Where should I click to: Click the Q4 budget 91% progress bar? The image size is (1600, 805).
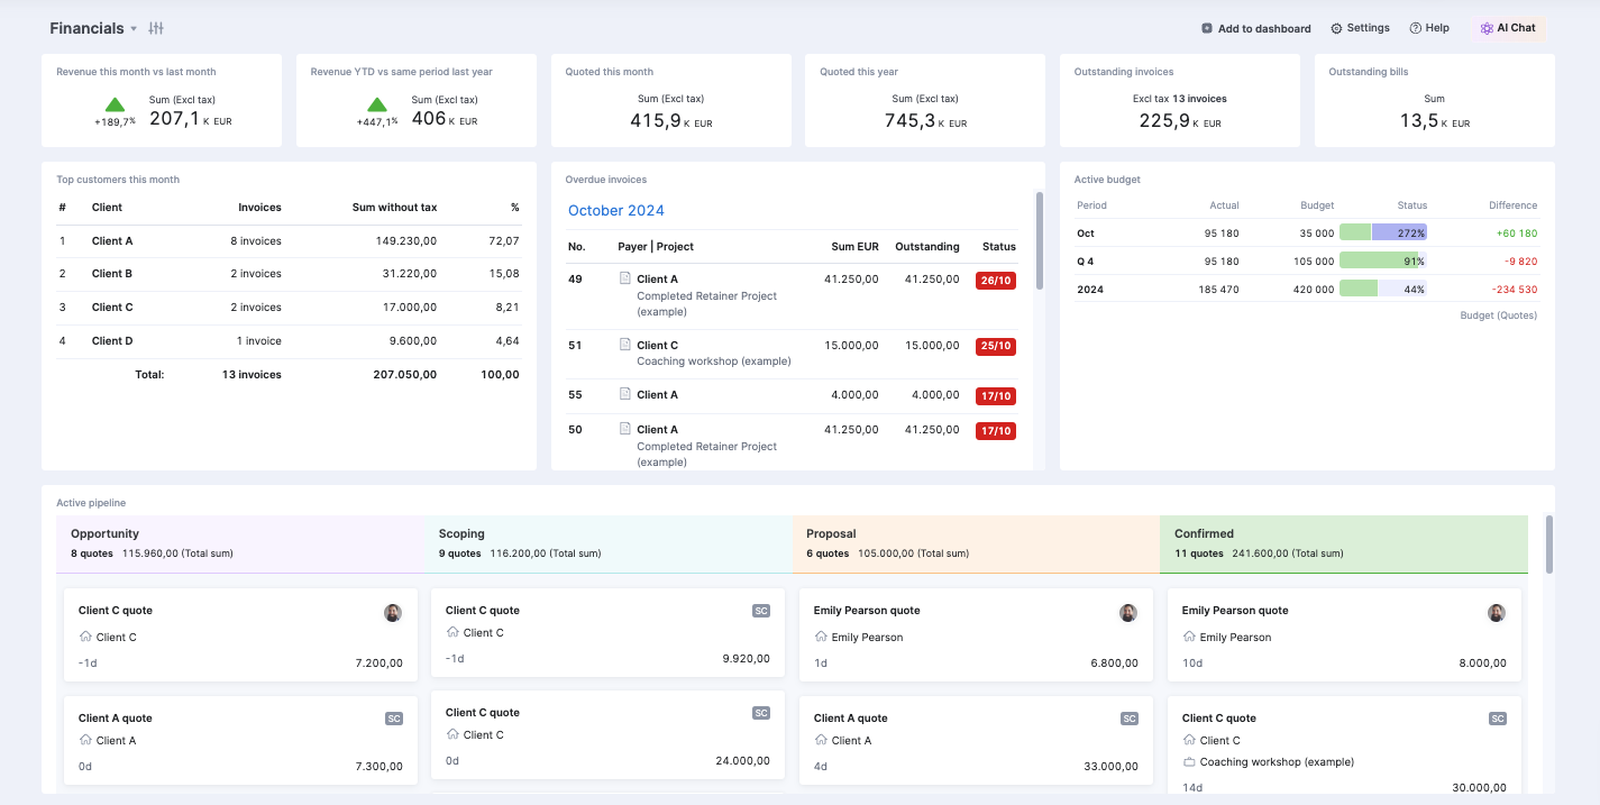click(1383, 260)
